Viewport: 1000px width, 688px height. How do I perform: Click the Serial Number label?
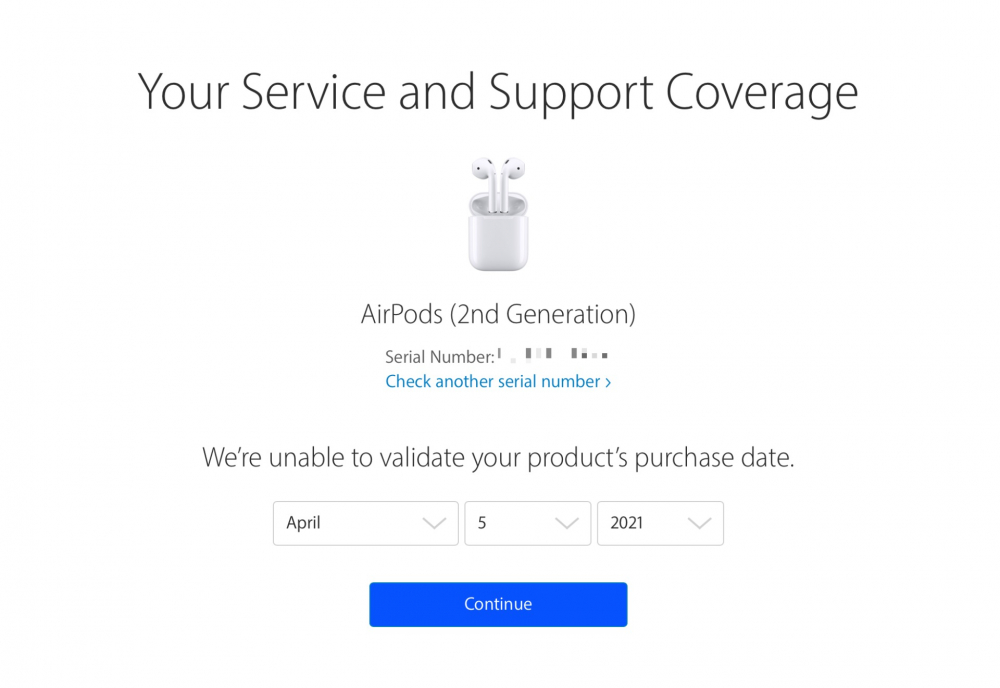pyautogui.click(x=440, y=356)
